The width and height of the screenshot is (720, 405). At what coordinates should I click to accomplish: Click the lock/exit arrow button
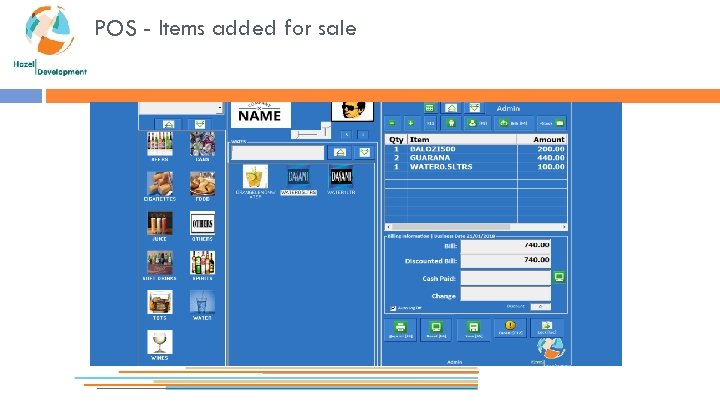coord(547,328)
